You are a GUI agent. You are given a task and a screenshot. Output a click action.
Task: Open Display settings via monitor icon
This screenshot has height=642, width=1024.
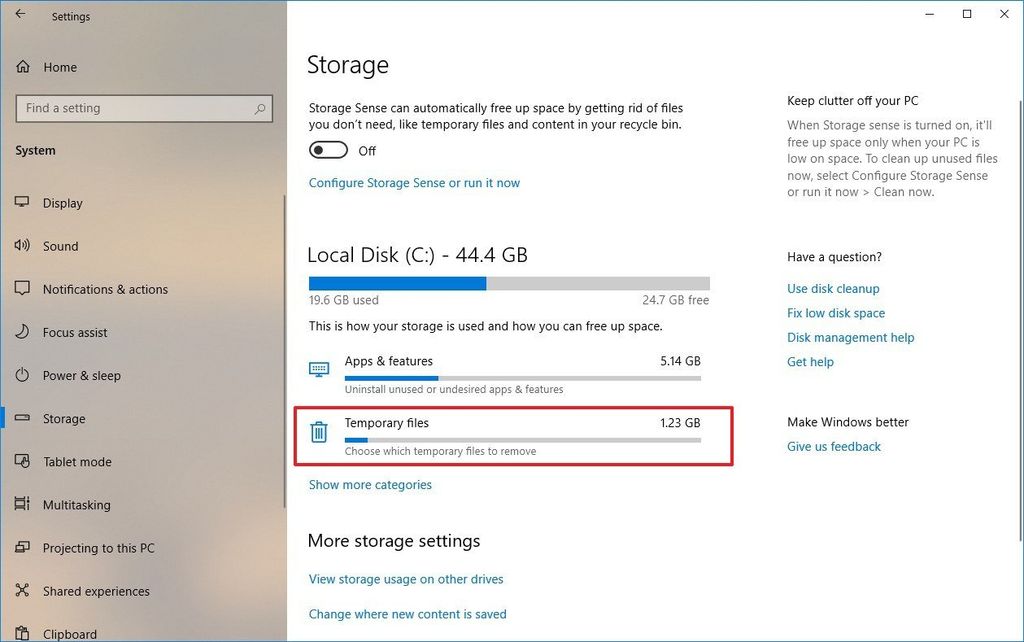coord(22,202)
